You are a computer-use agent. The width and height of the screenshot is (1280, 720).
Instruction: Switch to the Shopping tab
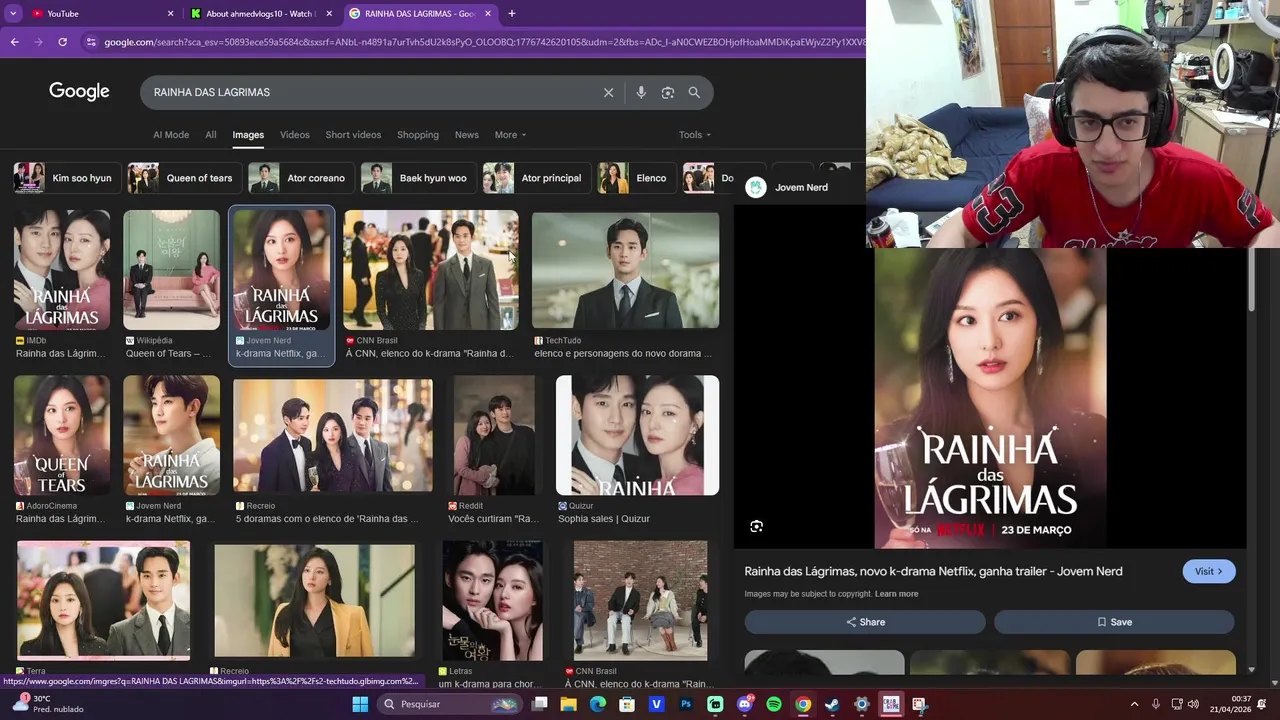[418, 135]
